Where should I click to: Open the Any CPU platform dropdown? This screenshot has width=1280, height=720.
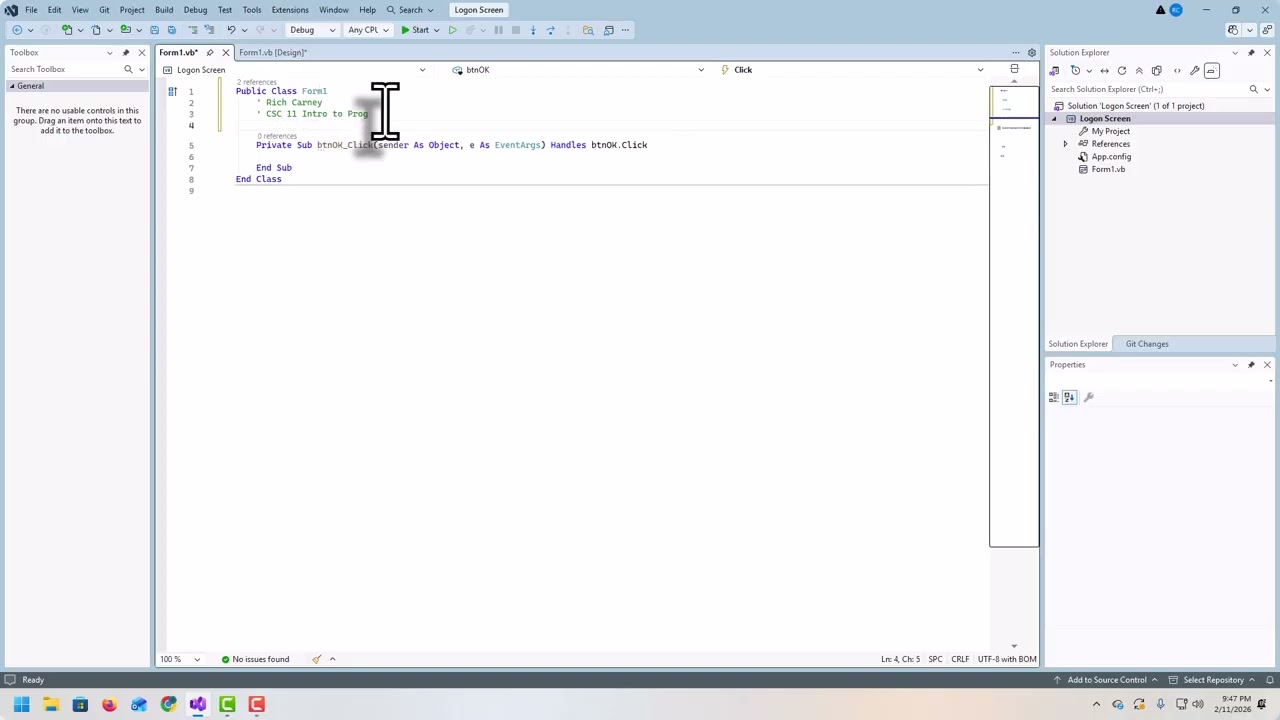click(367, 30)
